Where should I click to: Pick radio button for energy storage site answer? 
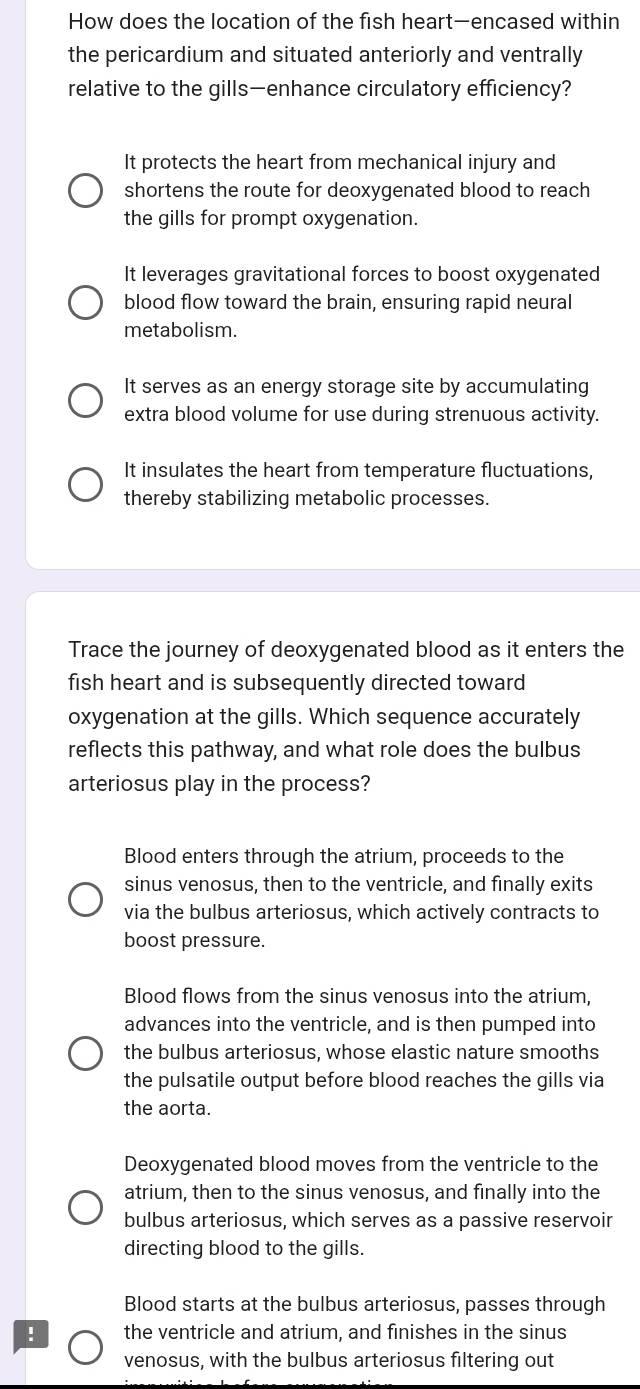(85, 400)
